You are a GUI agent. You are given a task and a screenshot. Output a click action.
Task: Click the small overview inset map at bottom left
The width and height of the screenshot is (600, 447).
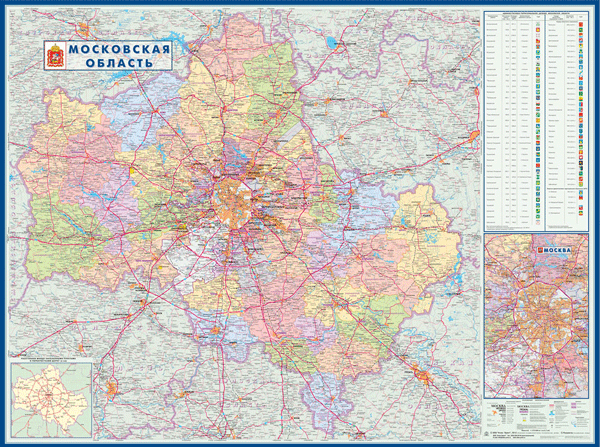(51, 394)
